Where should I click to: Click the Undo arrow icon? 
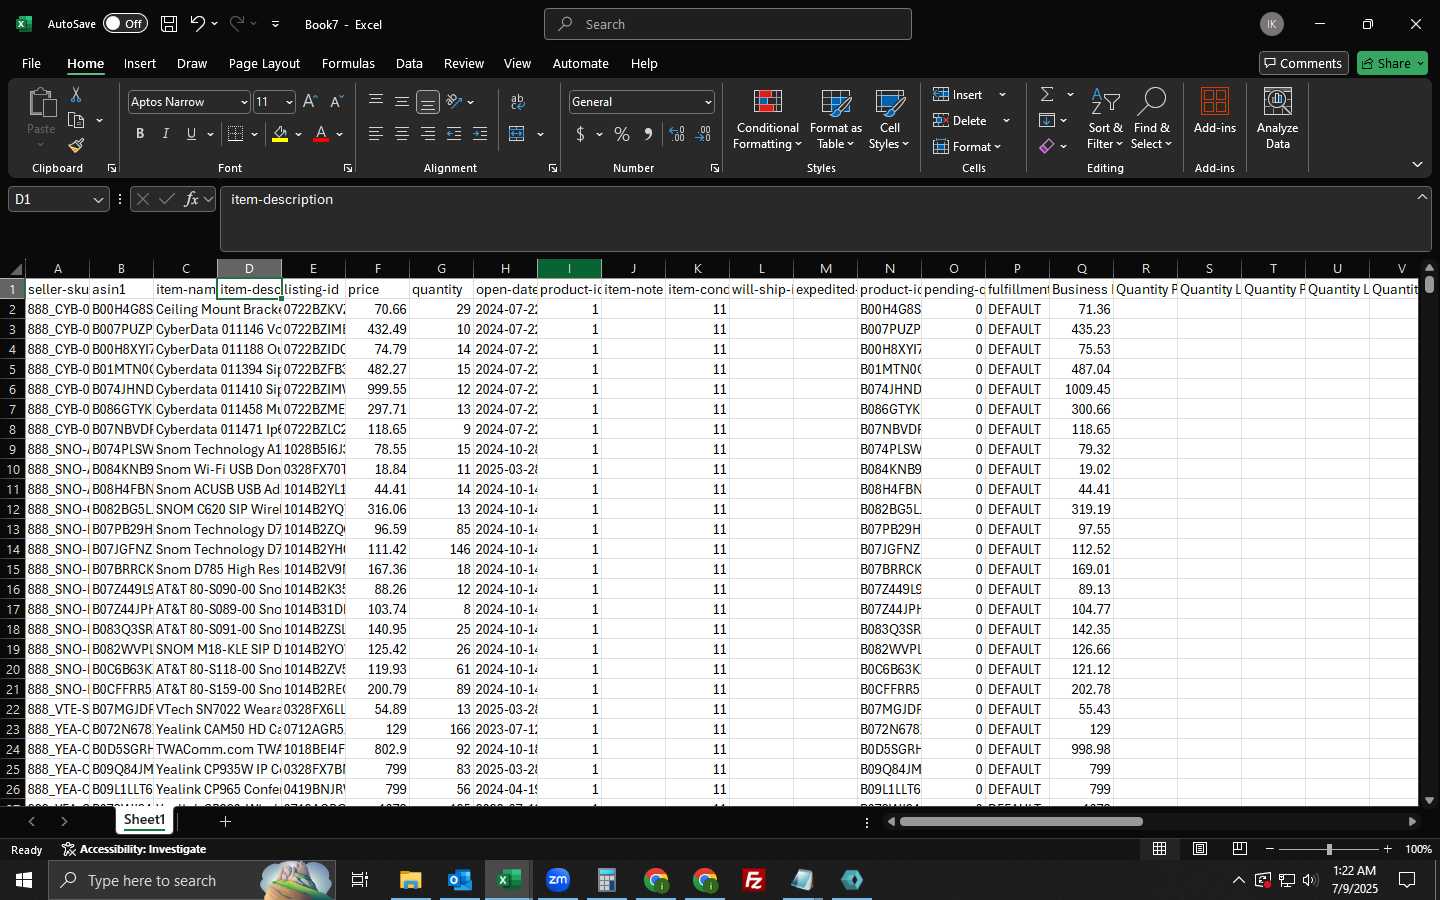coord(198,24)
